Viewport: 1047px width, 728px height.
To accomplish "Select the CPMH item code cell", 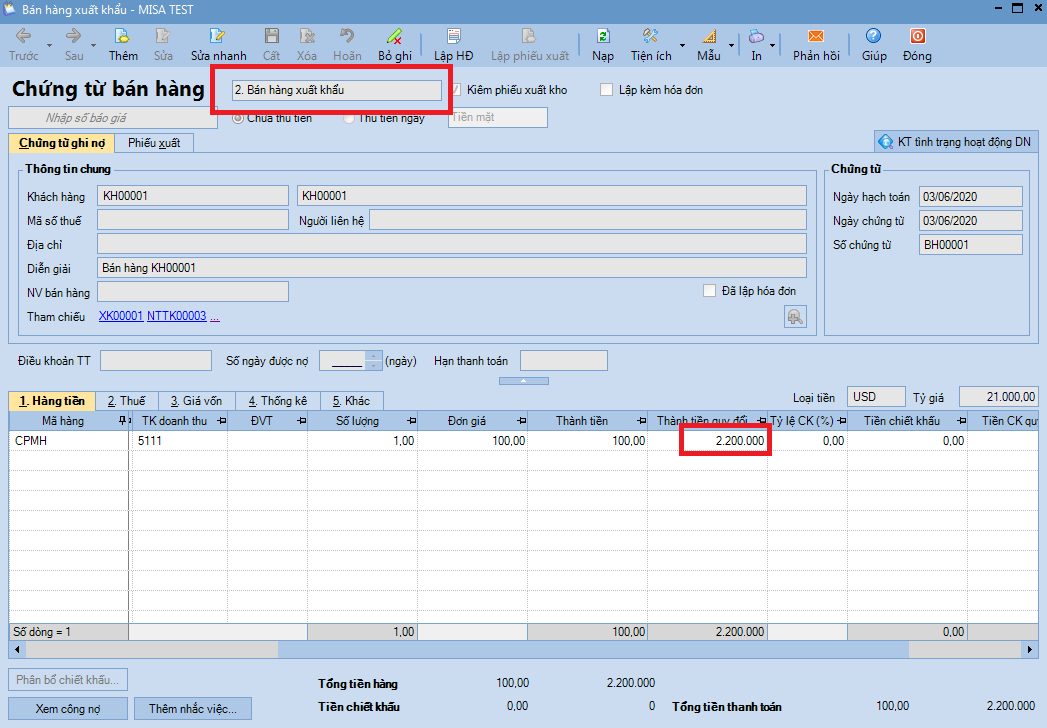I will [x=69, y=441].
